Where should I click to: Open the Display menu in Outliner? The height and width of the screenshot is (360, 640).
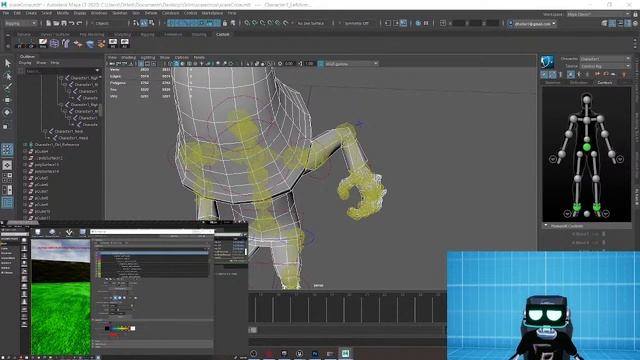click(x=25, y=63)
